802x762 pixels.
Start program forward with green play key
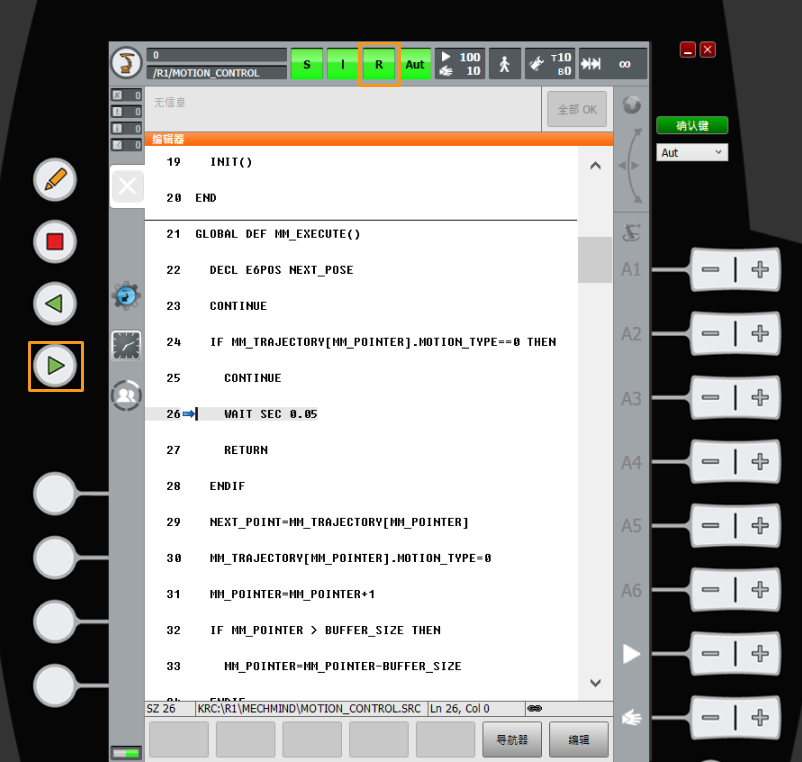click(55, 366)
